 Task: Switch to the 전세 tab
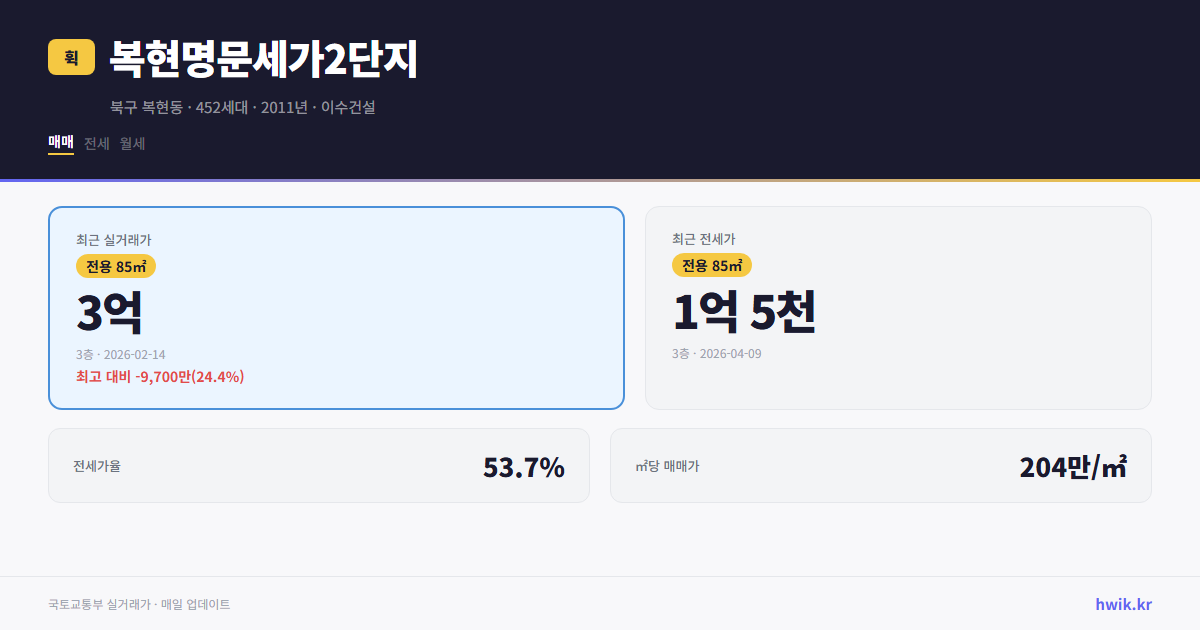coord(96,143)
